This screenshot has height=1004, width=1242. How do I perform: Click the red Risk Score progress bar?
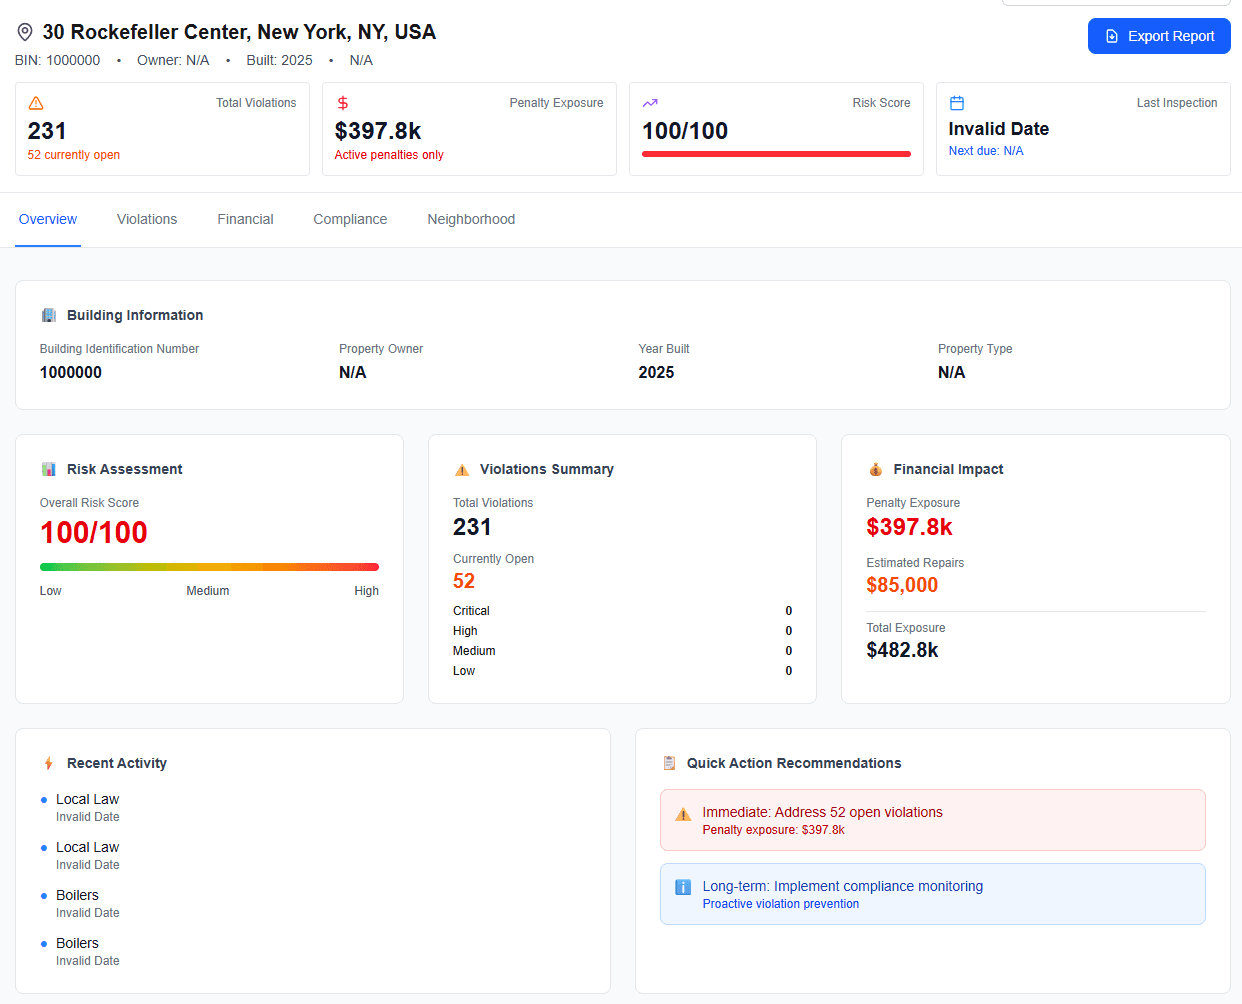tap(776, 154)
